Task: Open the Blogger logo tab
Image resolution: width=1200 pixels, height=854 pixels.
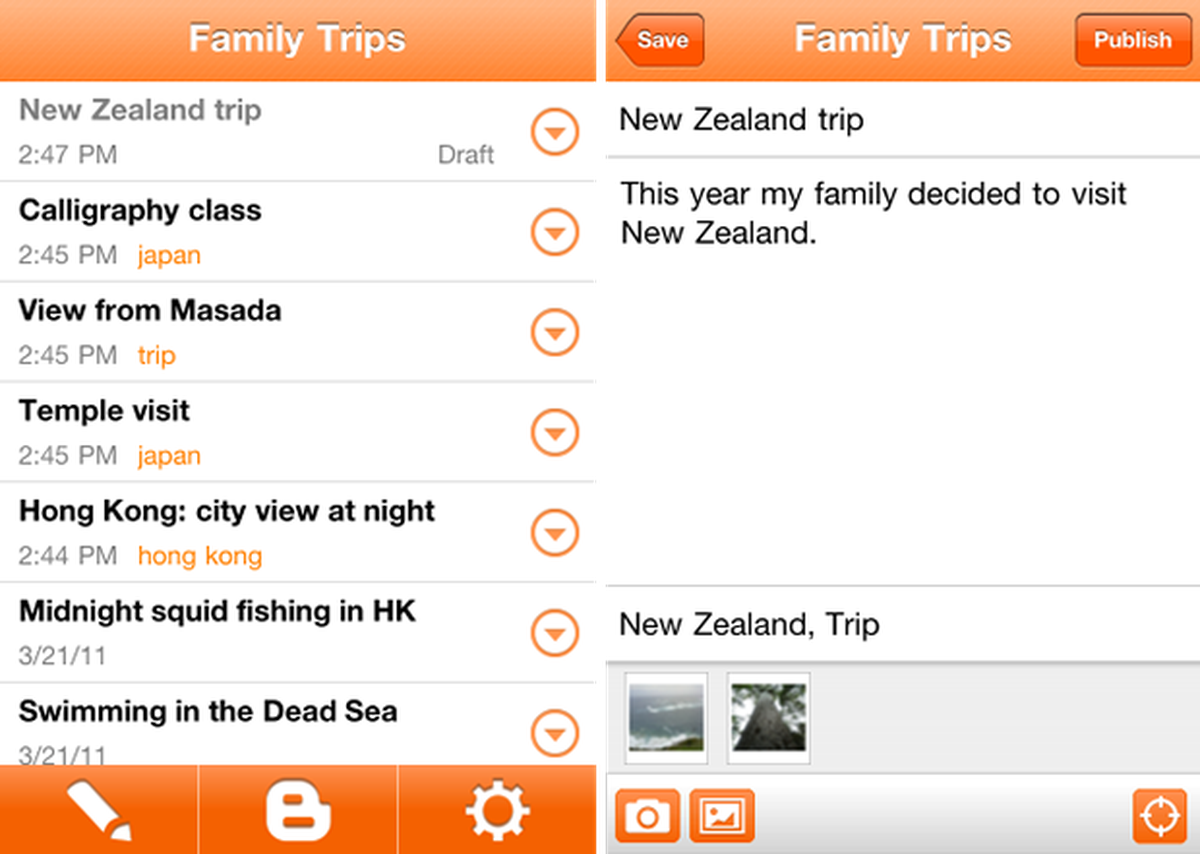Action: (298, 810)
